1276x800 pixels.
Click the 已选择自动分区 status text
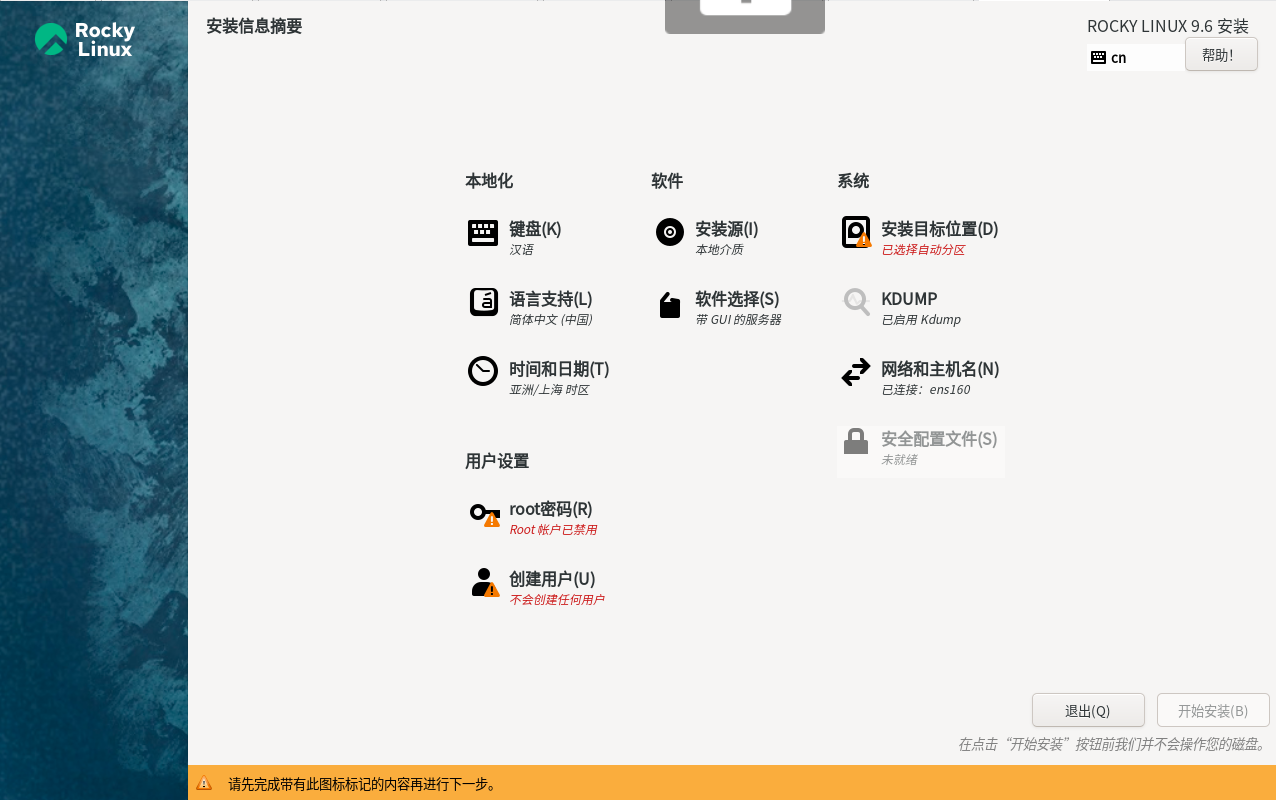point(923,250)
